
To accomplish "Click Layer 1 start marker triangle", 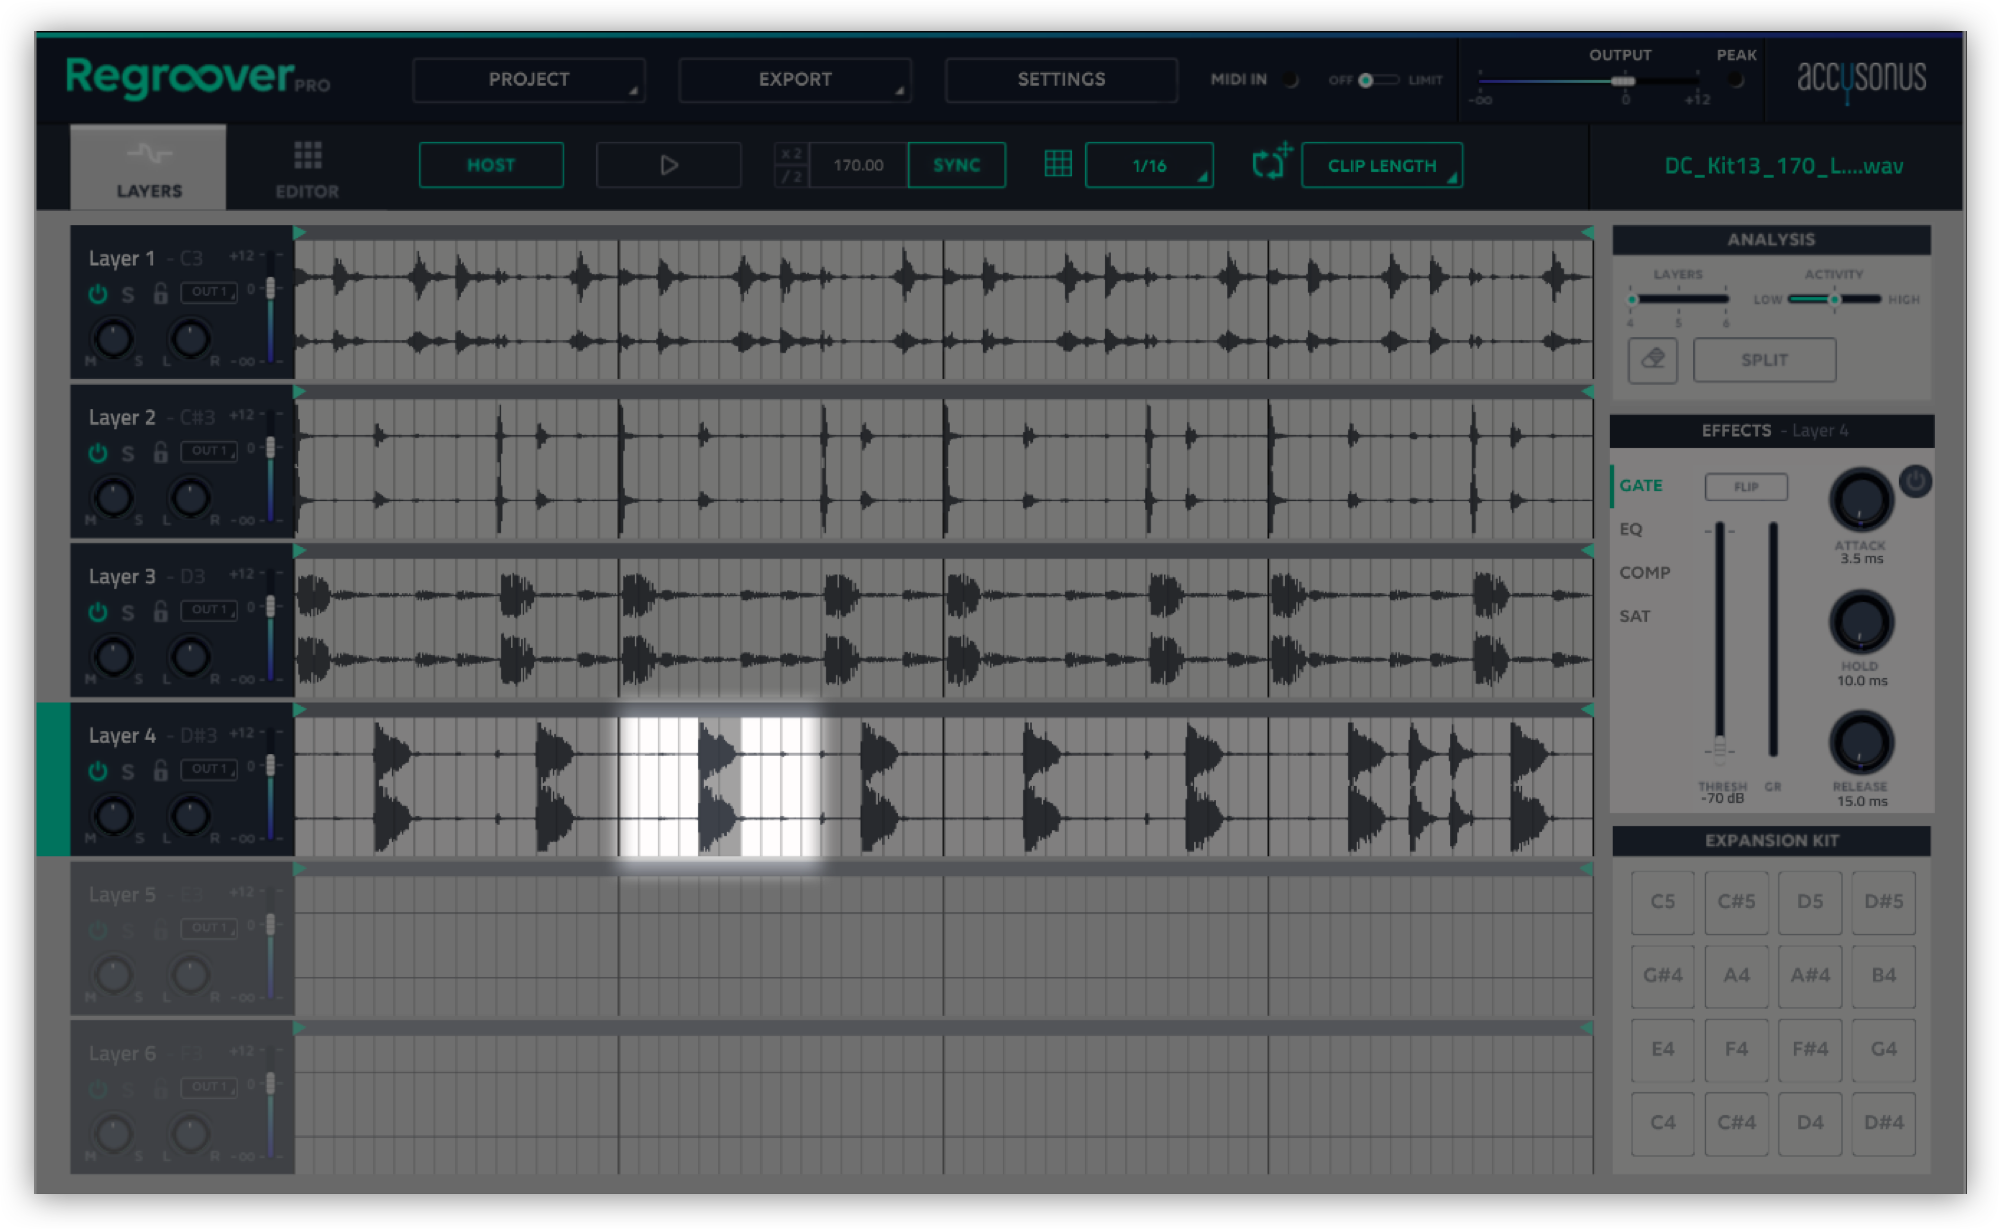I will 299,232.
